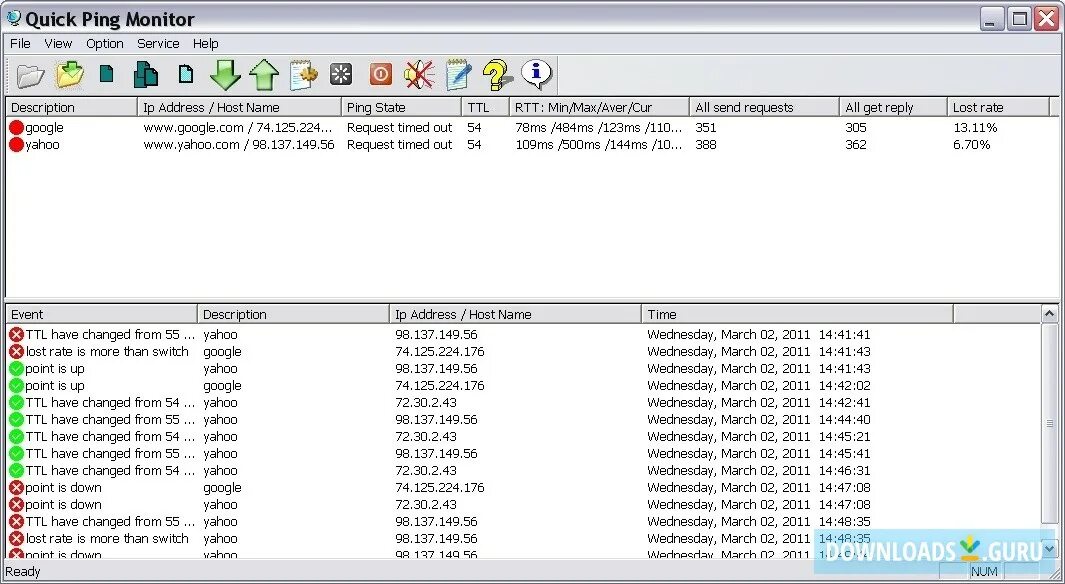The height and width of the screenshot is (584, 1065).
Task: Click the single dark teal page icon
Action: tap(107, 73)
